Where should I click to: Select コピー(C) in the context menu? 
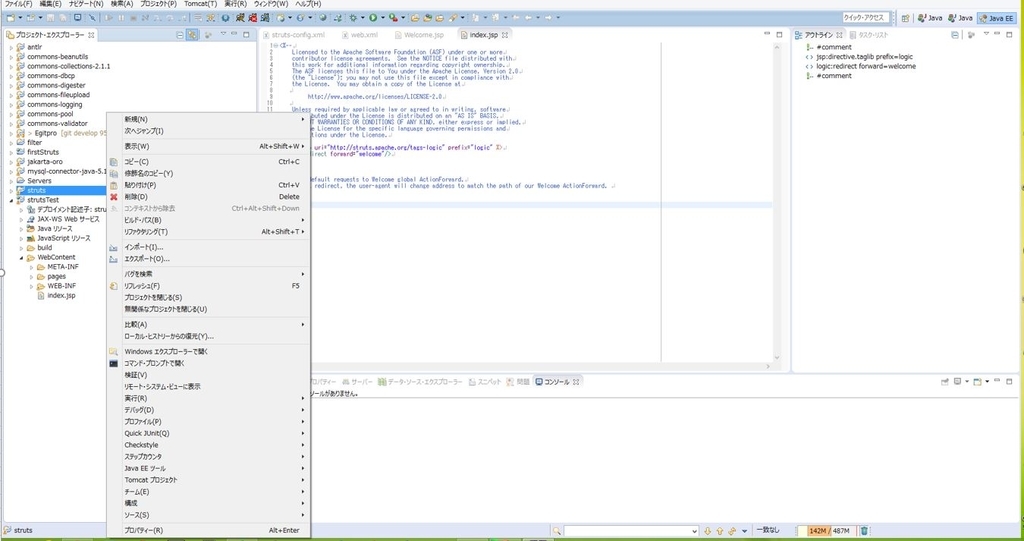point(208,161)
